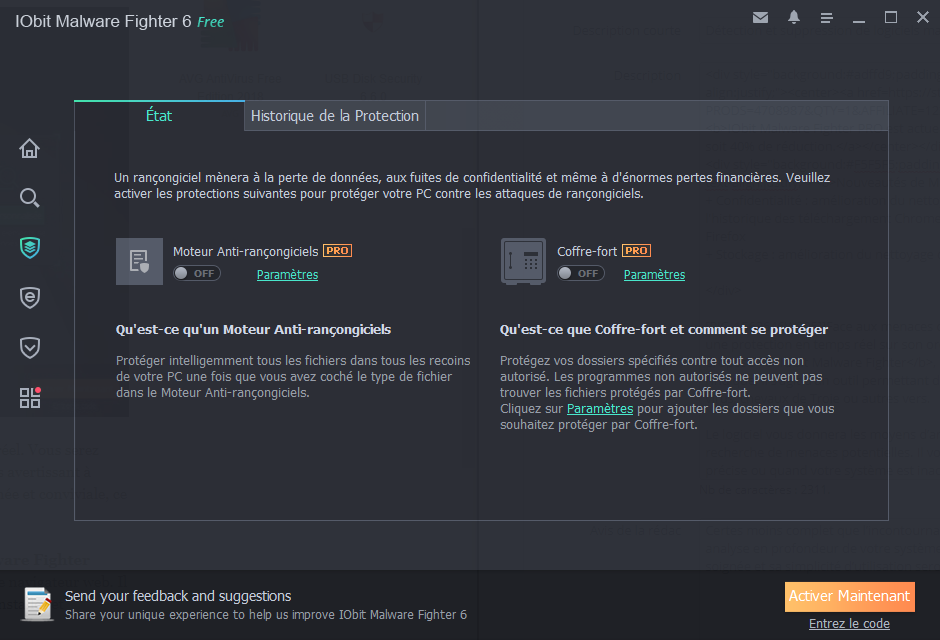The height and width of the screenshot is (640, 940).
Task: Click heading Qu'est-ce qu'un Moteur Anti-rançongiciels
Action: (253, 330)
